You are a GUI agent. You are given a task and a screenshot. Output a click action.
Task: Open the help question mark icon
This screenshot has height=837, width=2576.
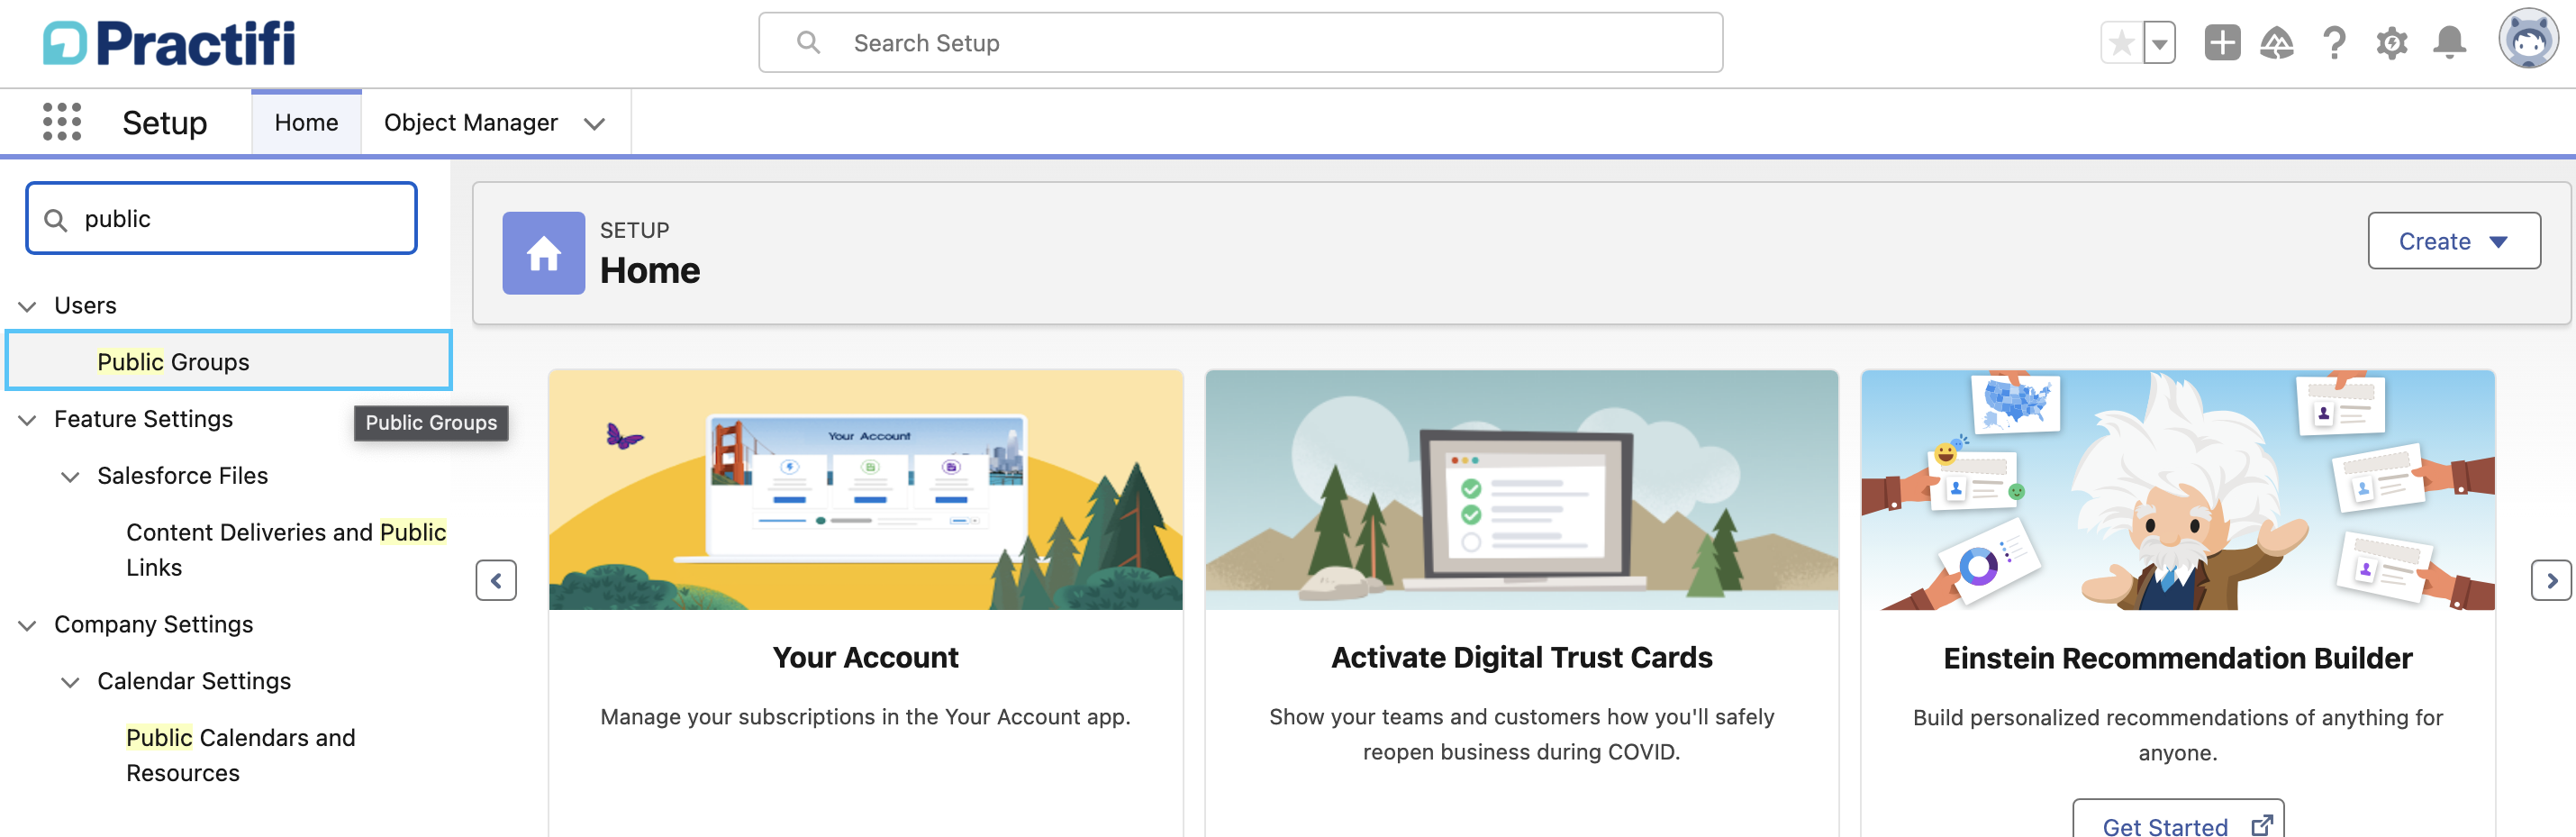pos(2334,43)
